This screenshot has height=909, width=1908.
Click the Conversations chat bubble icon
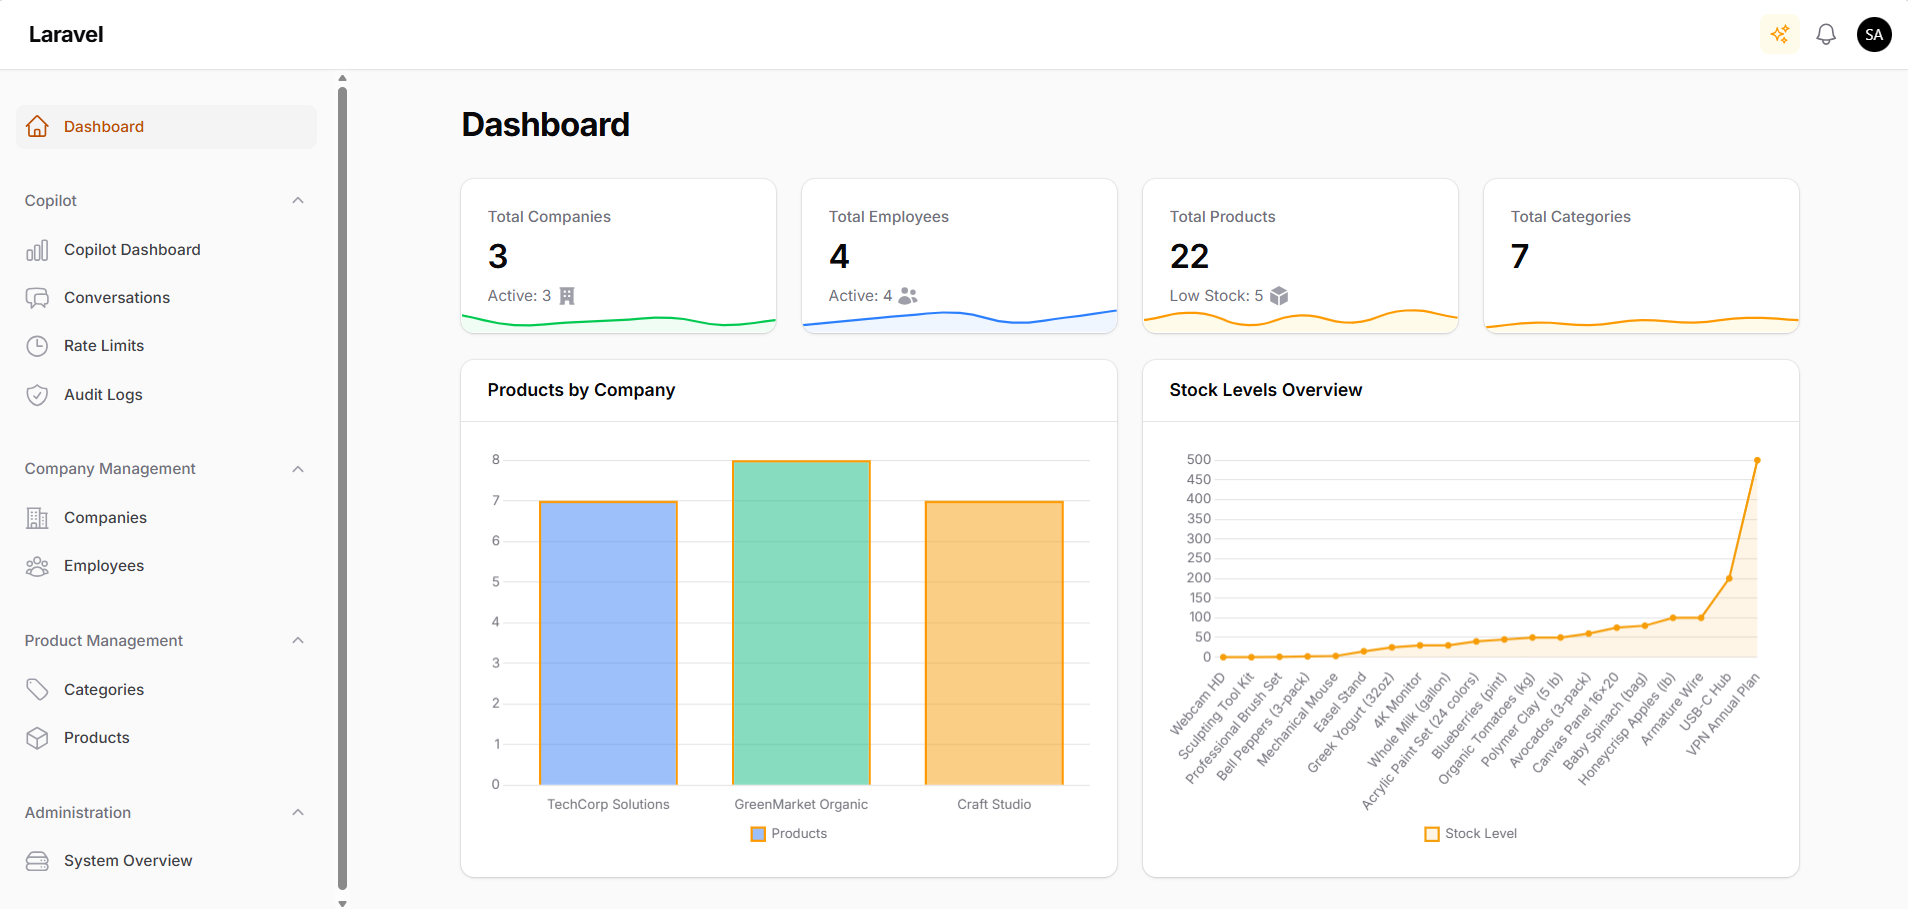[37, 298]
